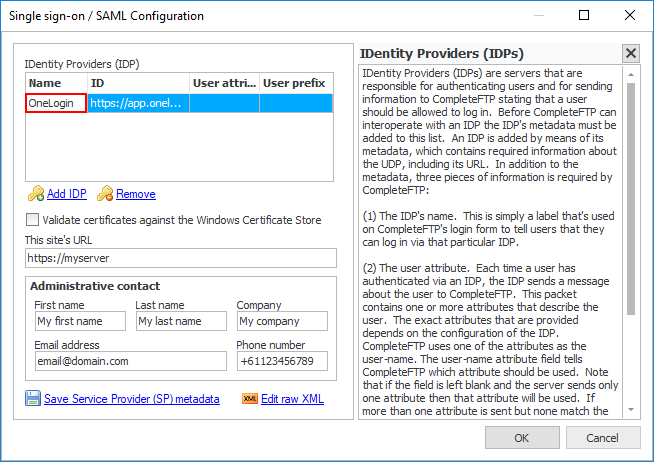Click the User attribute column header
Screen dimensions: 654x462
224,83
